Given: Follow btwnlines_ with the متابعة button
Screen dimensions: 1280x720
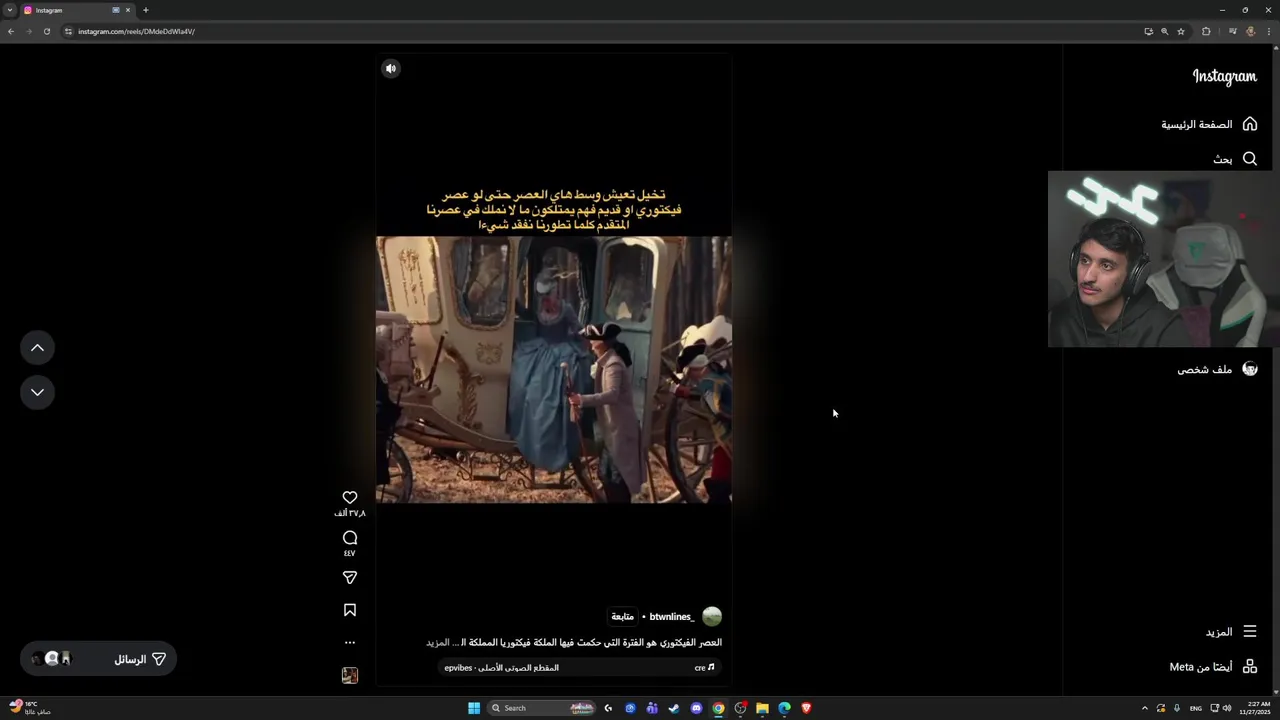Looking at the screenshot, I should [x=622, y=617].
